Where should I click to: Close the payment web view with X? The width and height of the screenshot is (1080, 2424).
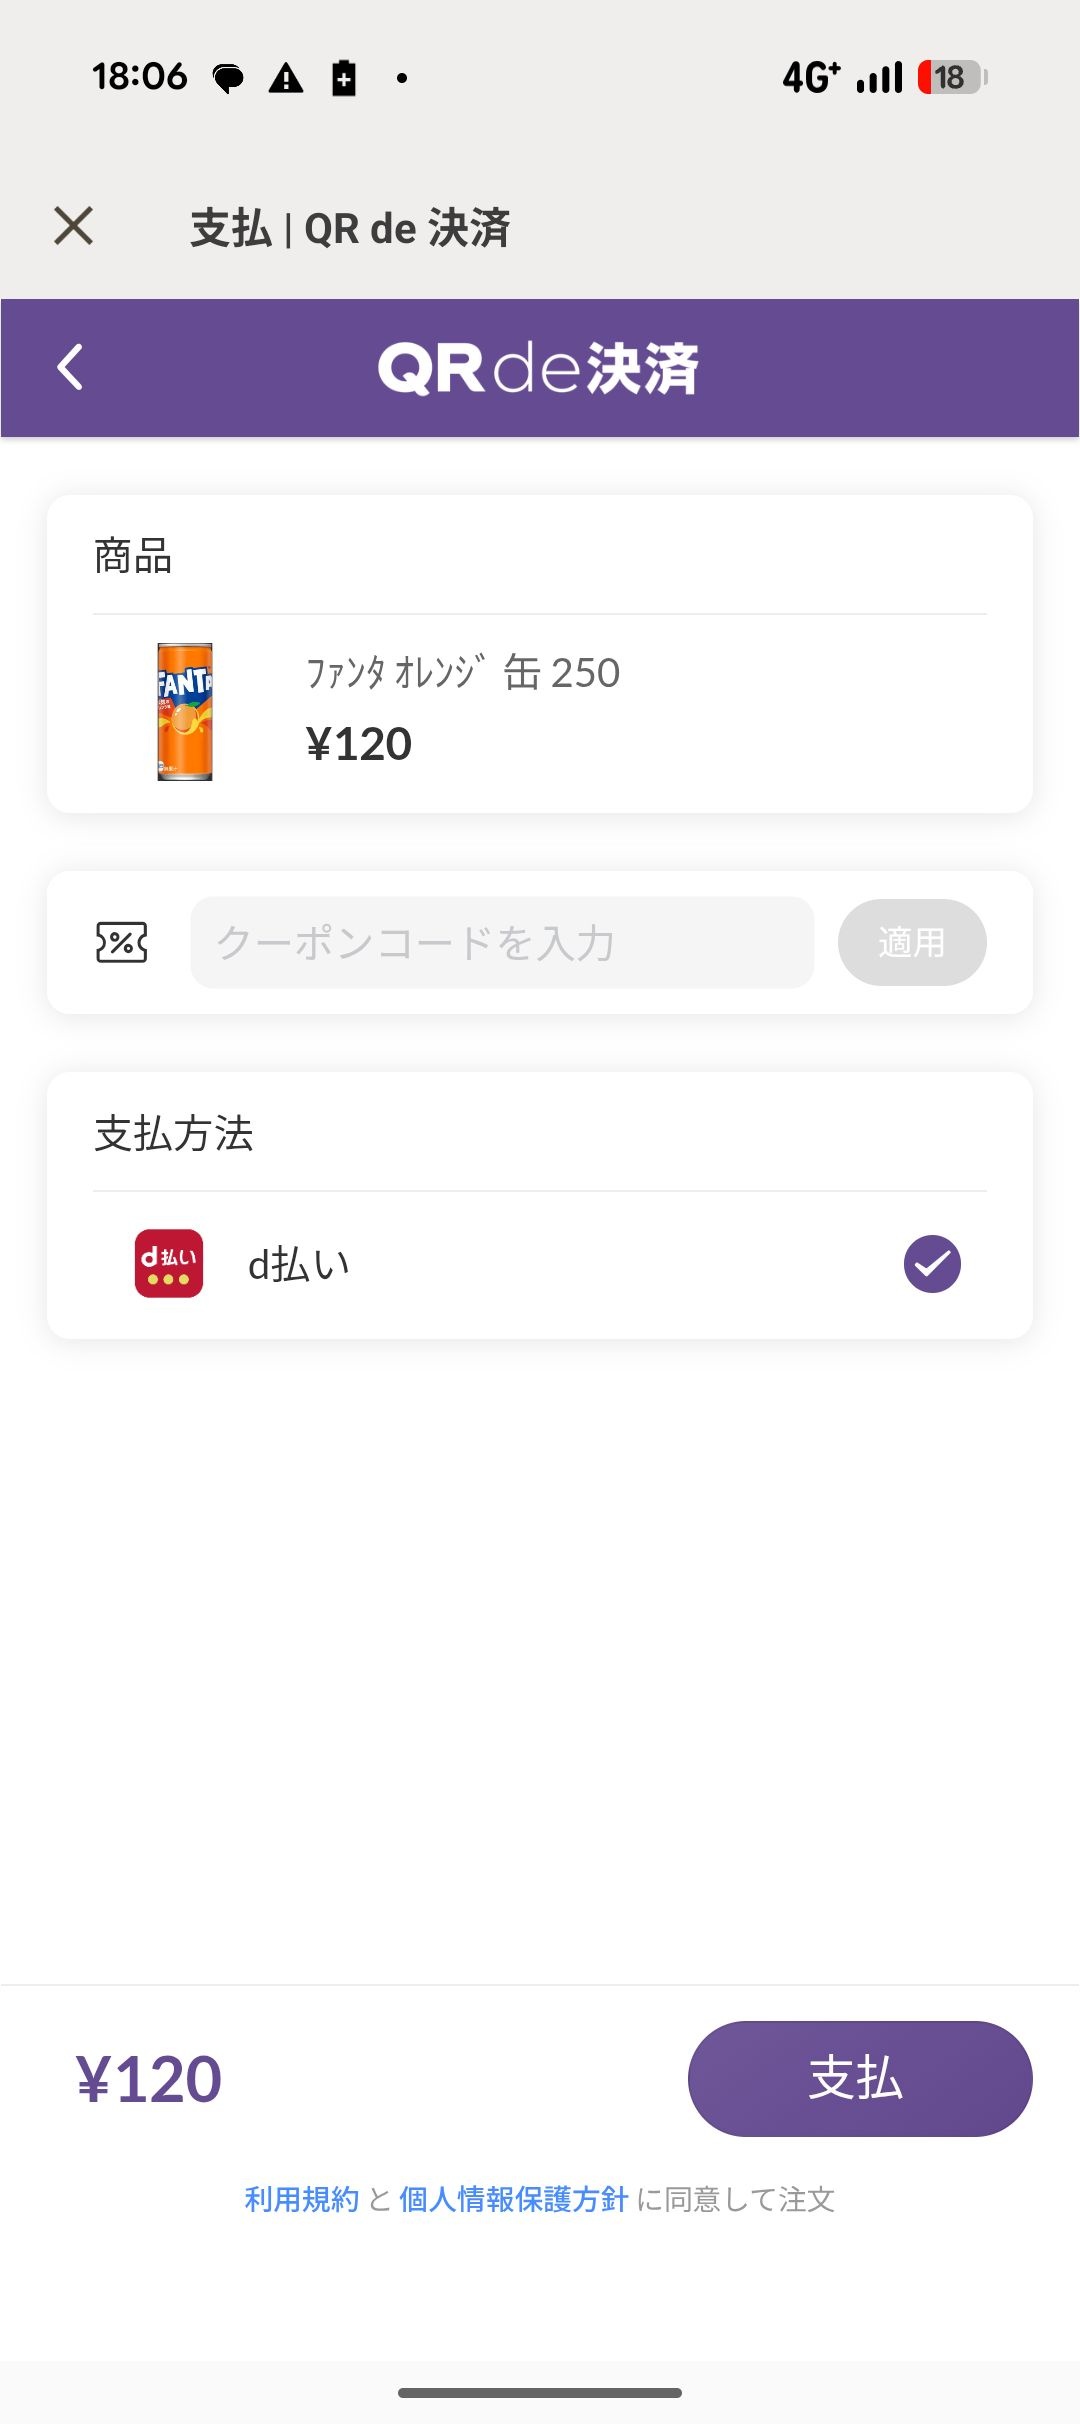(74, 226)
